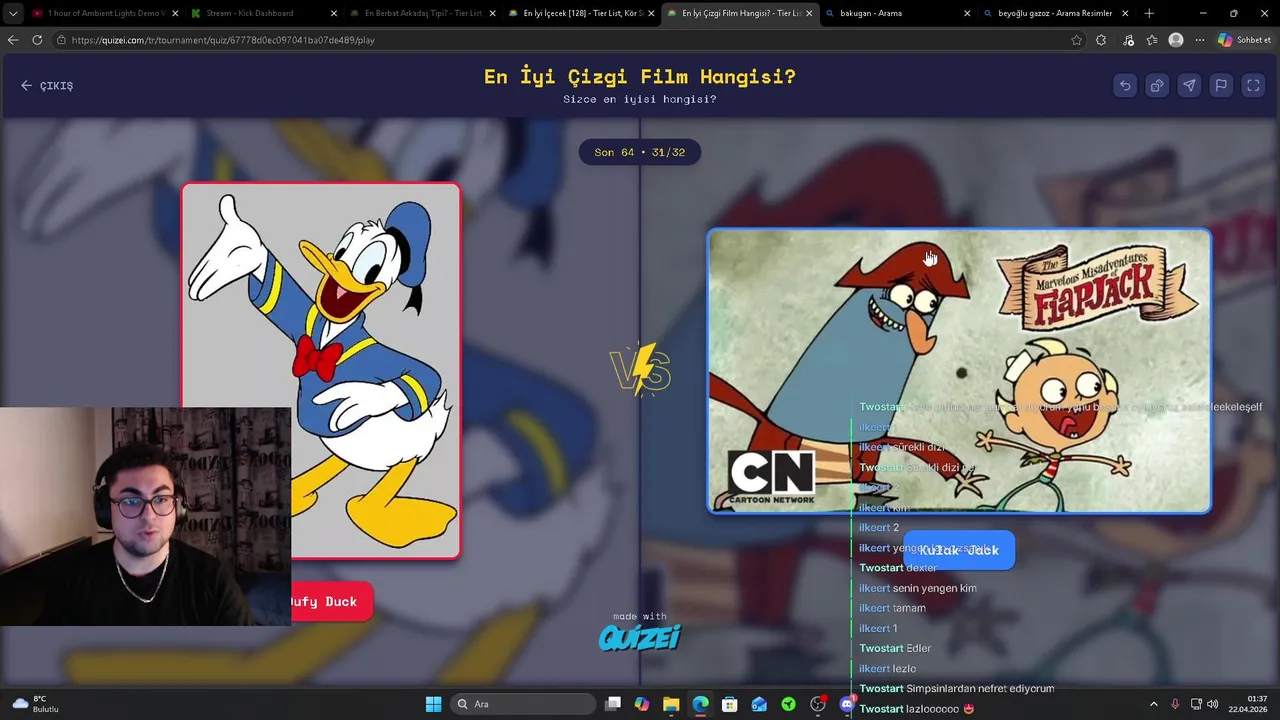1280x720 pixels.
Task: Click the chat message 'senin yengen kim'
Action: click(x=935, y=588)
